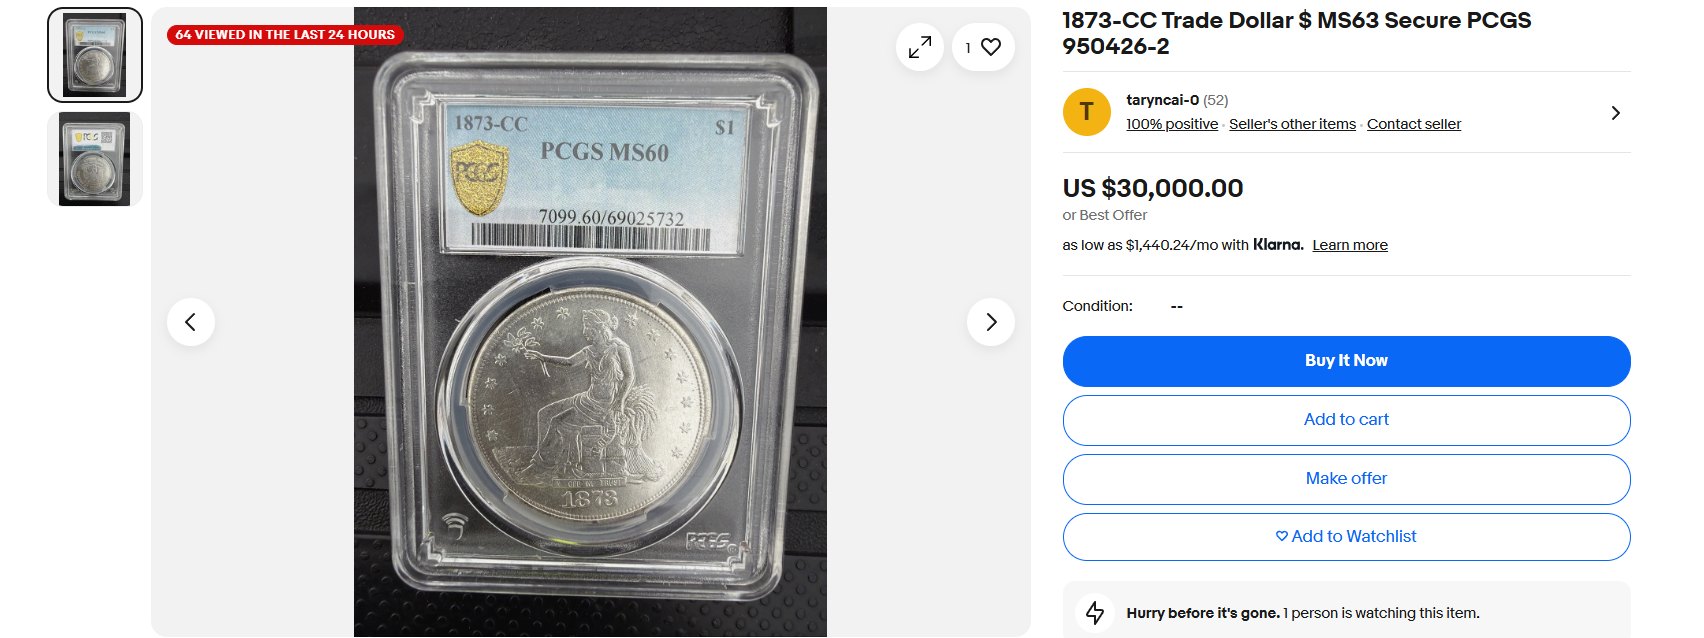Open the full-screen image expand icon
The width and height of the screenshot is (1704, 638).
(x=920, y=47)
